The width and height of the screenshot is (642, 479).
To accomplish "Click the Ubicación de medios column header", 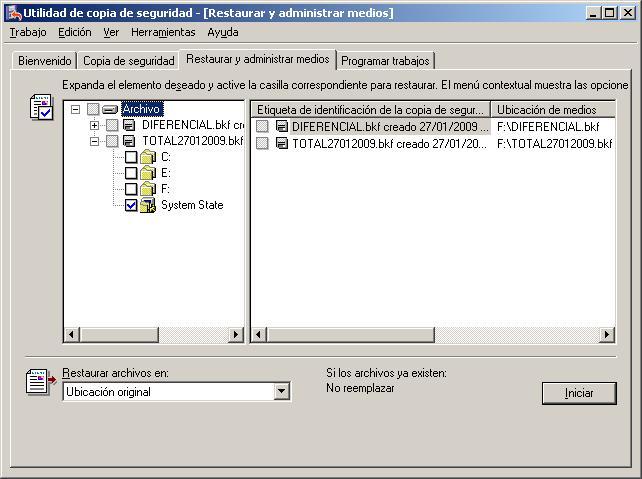I will 546,110.
